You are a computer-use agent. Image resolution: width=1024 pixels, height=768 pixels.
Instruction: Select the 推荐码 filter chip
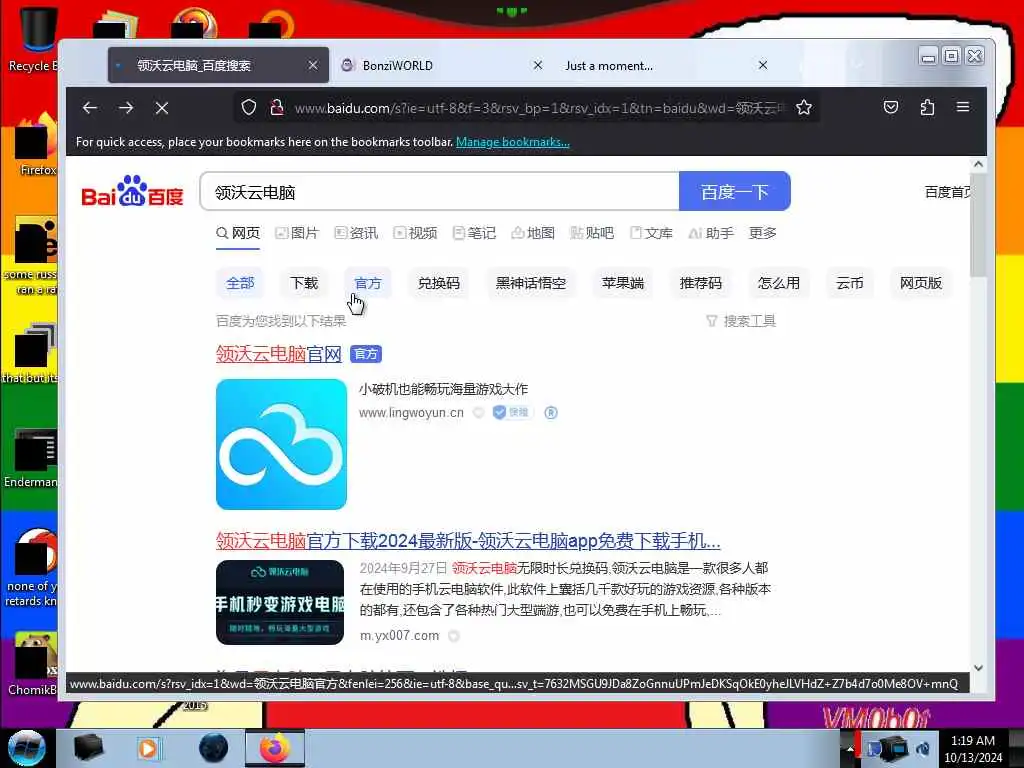pyautogui.click(x=701, y=283)
